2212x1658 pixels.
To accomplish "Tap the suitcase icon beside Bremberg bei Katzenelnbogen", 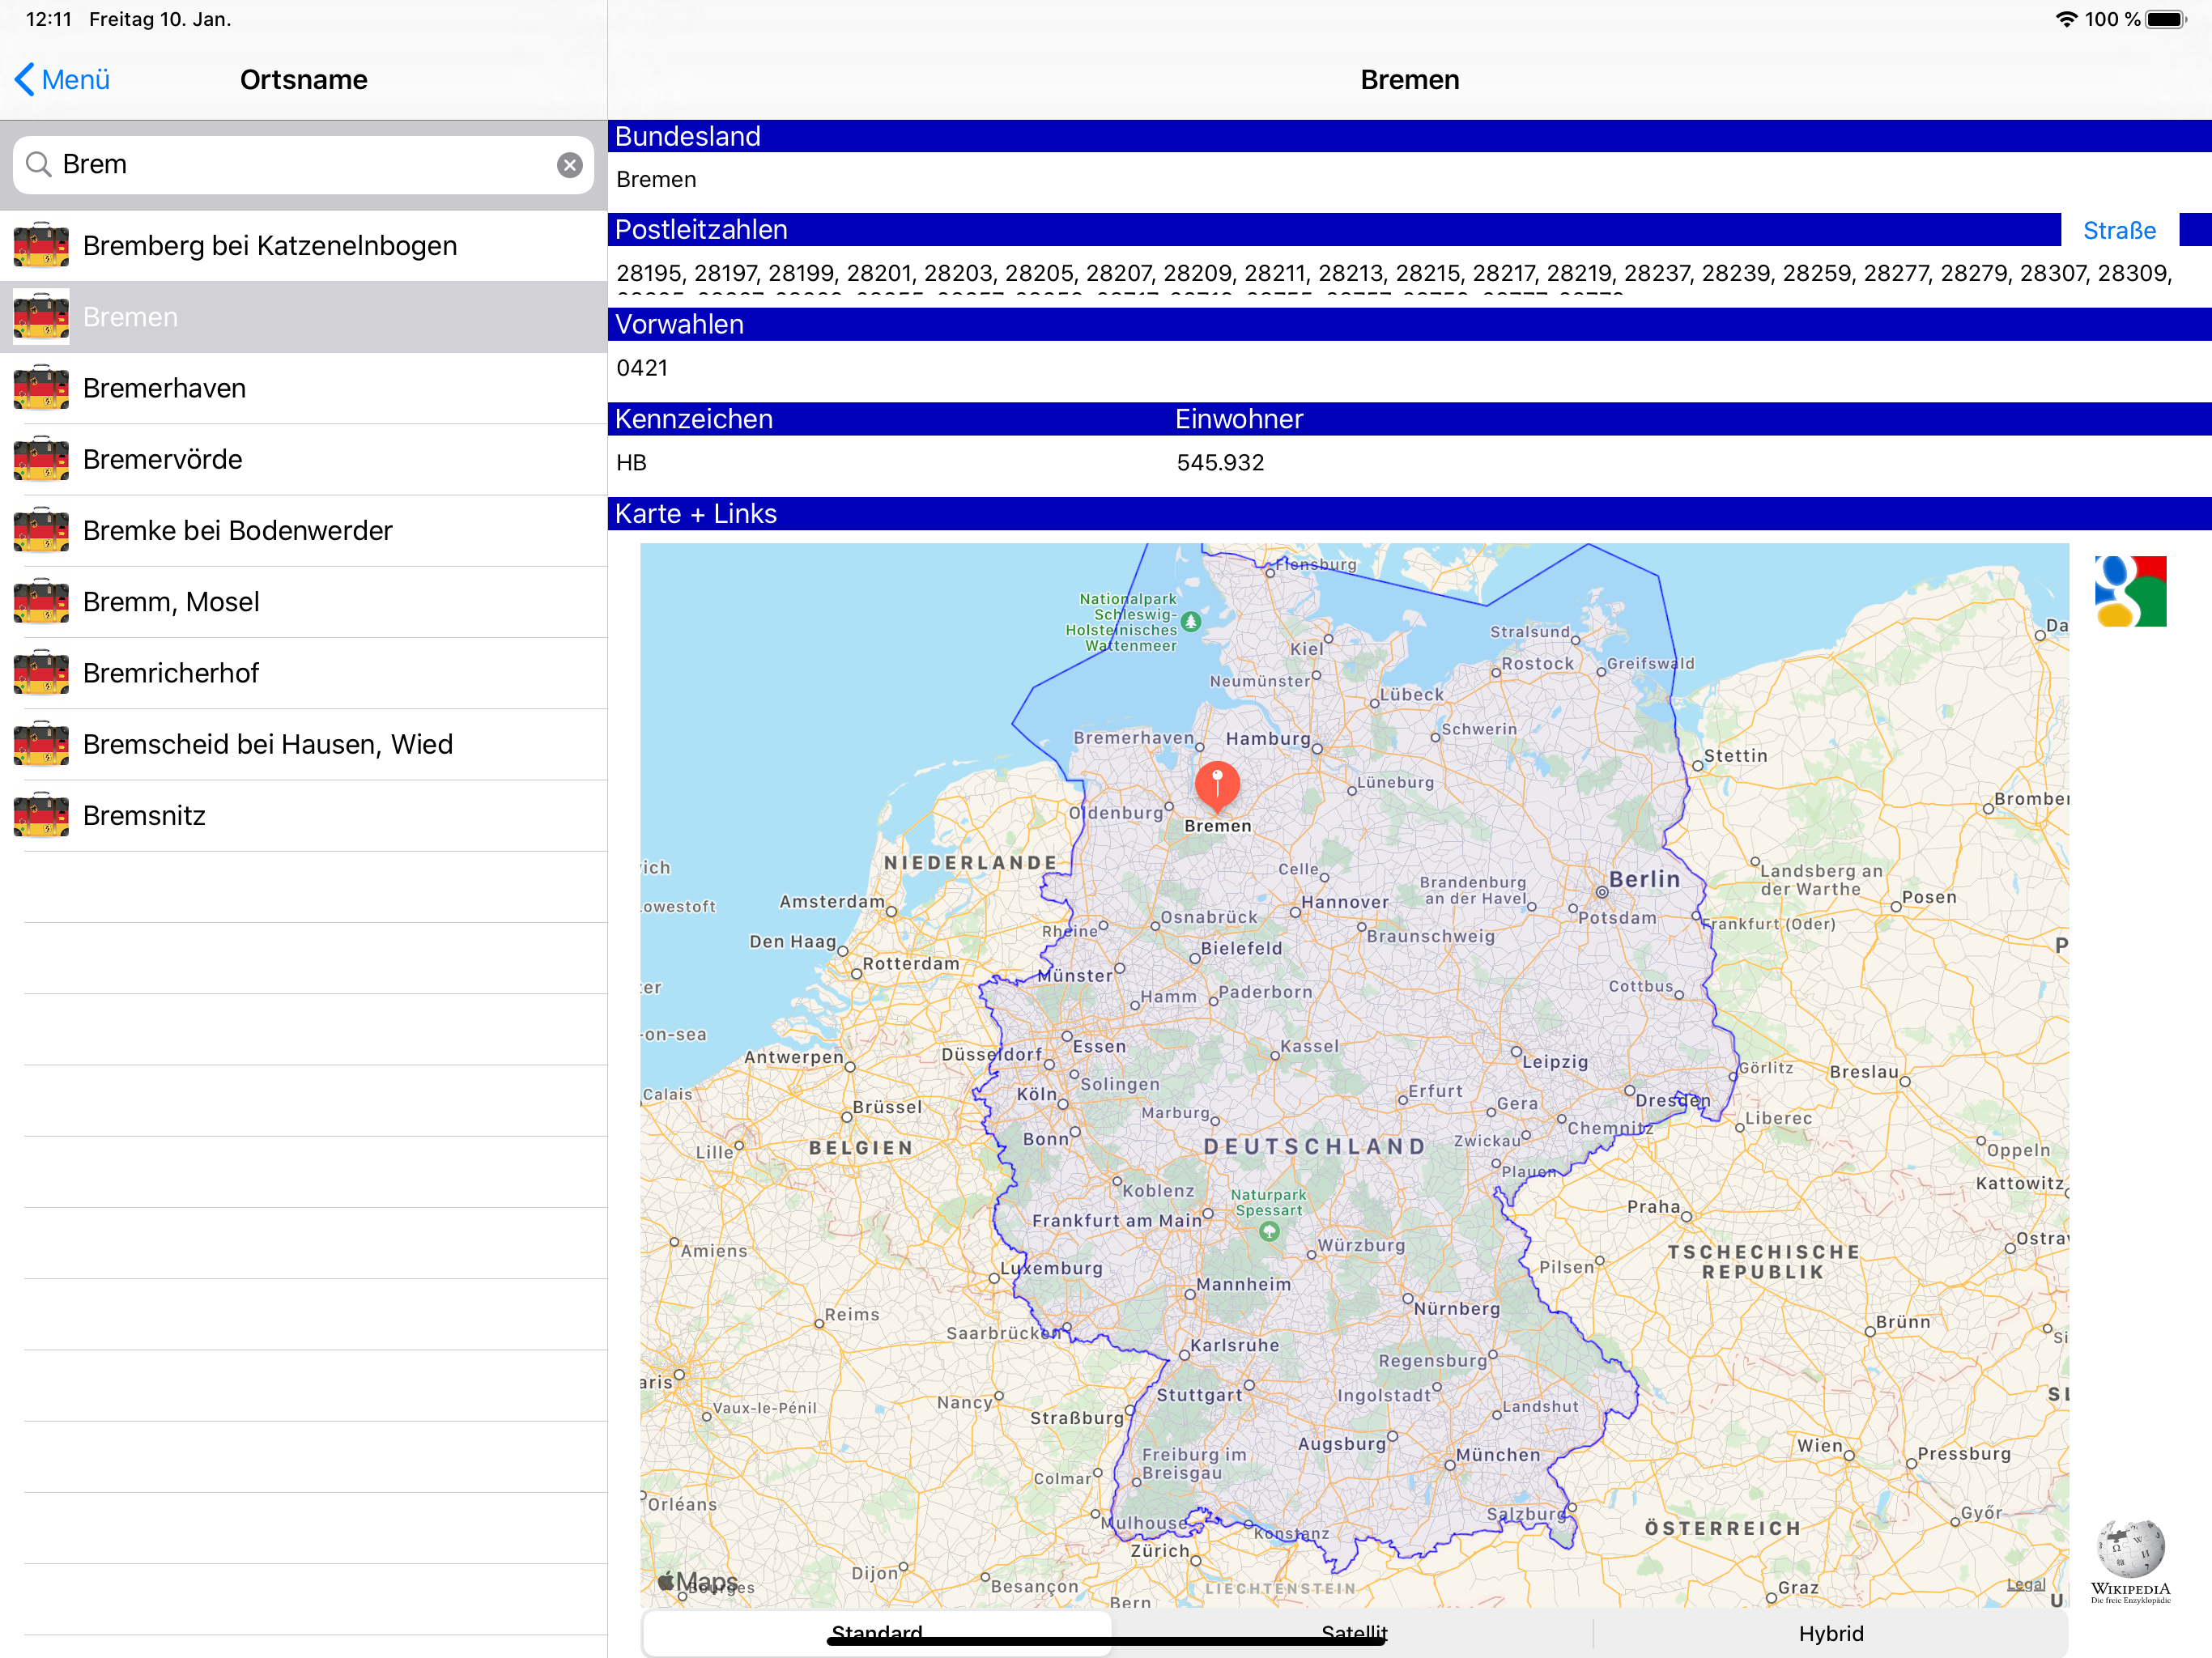I will pos(41,246).
